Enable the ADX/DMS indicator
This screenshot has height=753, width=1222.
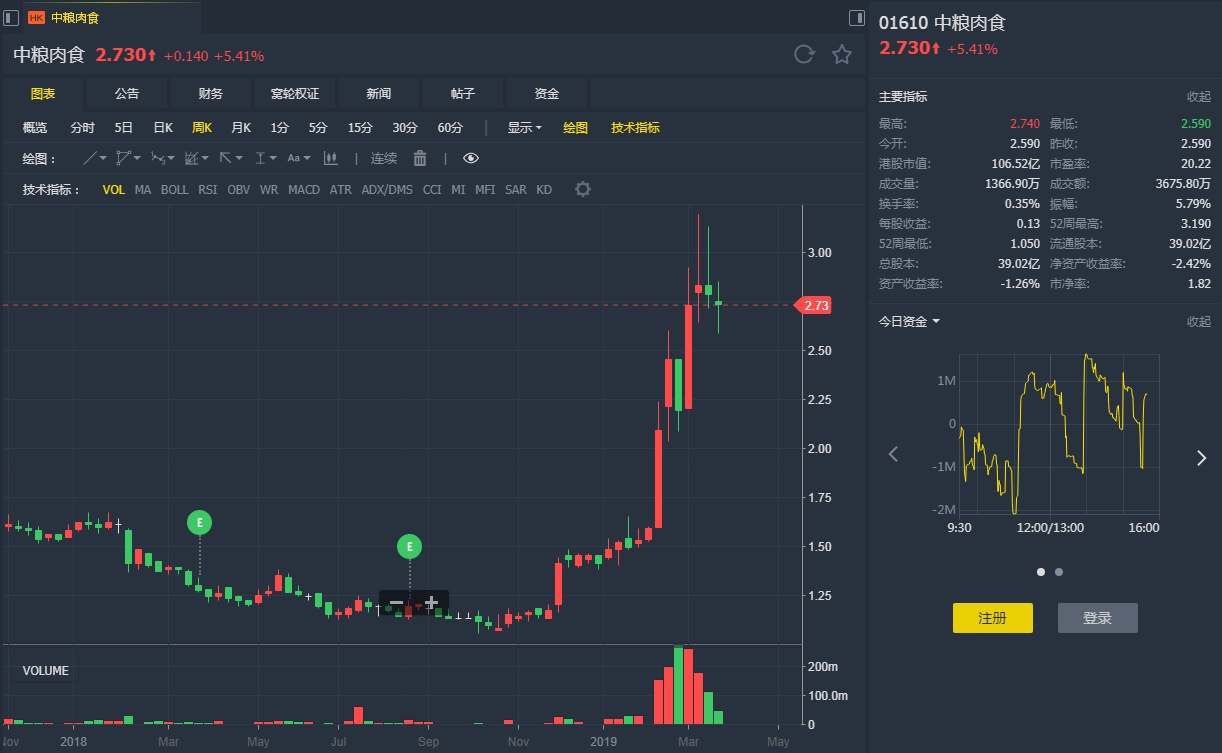point(387,189)
